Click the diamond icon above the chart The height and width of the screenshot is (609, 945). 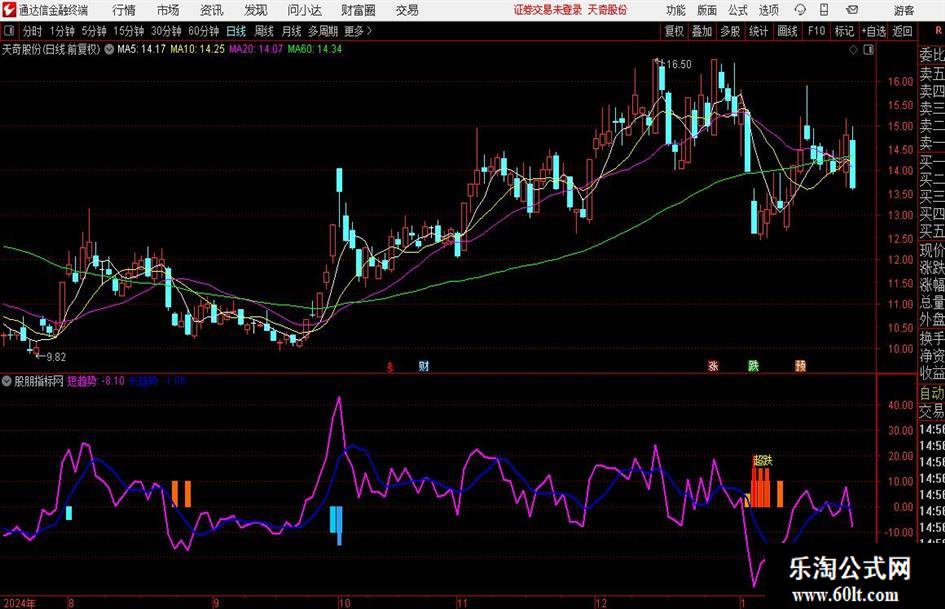pyautogui.click(x=853, y=50)
